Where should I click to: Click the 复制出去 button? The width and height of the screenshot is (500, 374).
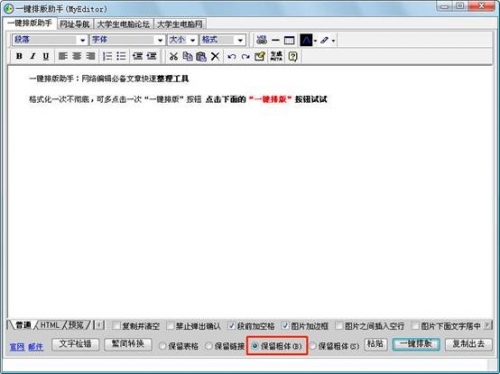(468, 344)
